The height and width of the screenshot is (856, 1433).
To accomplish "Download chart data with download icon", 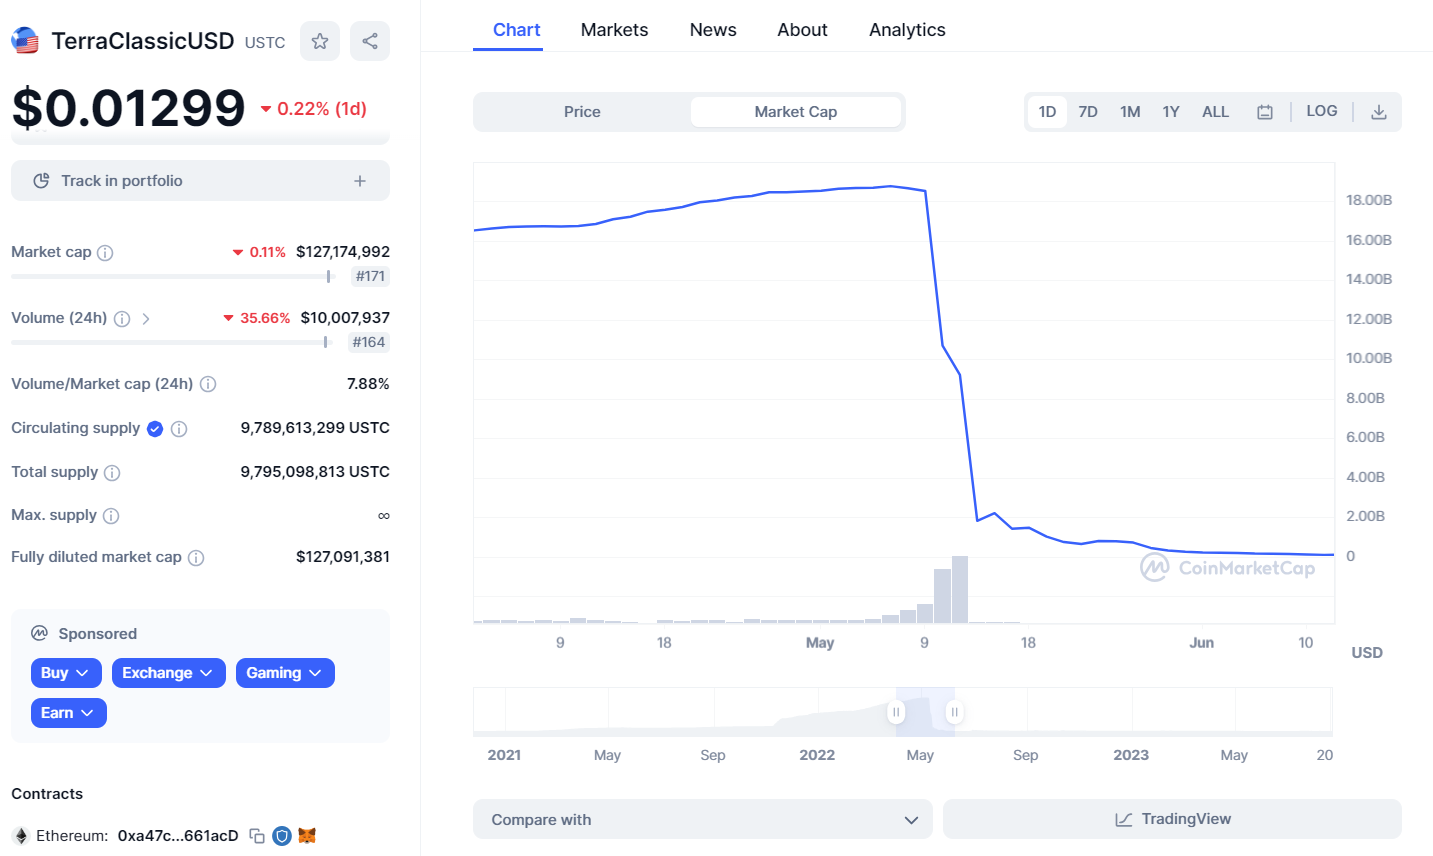I will [x=1379, y=112].
